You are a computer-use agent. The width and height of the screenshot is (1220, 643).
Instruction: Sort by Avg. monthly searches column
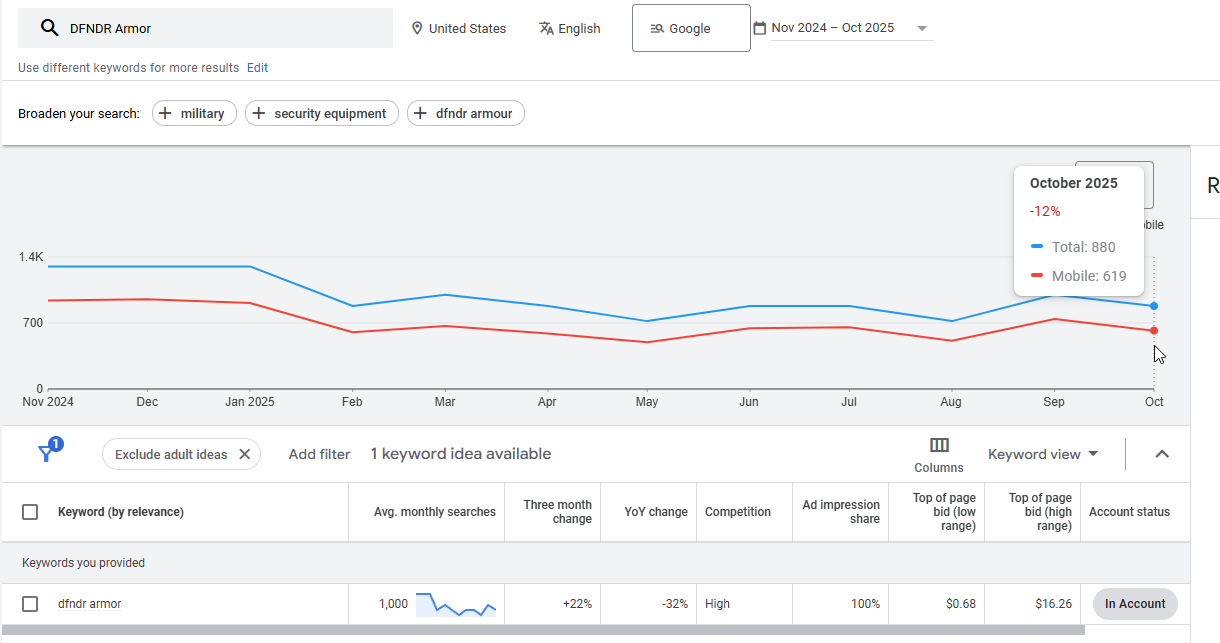pos(434,512)
